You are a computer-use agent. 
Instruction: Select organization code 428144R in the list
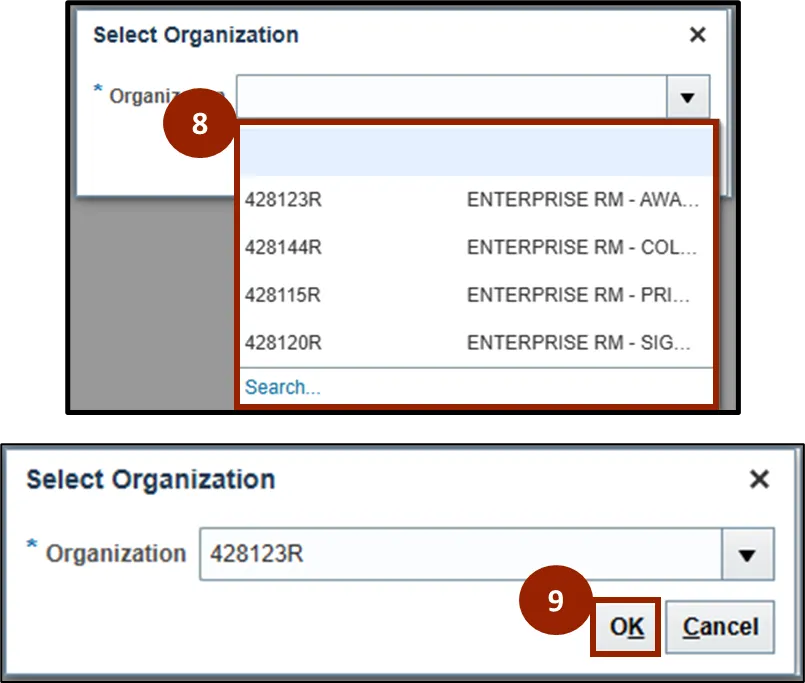pos(283,248)
